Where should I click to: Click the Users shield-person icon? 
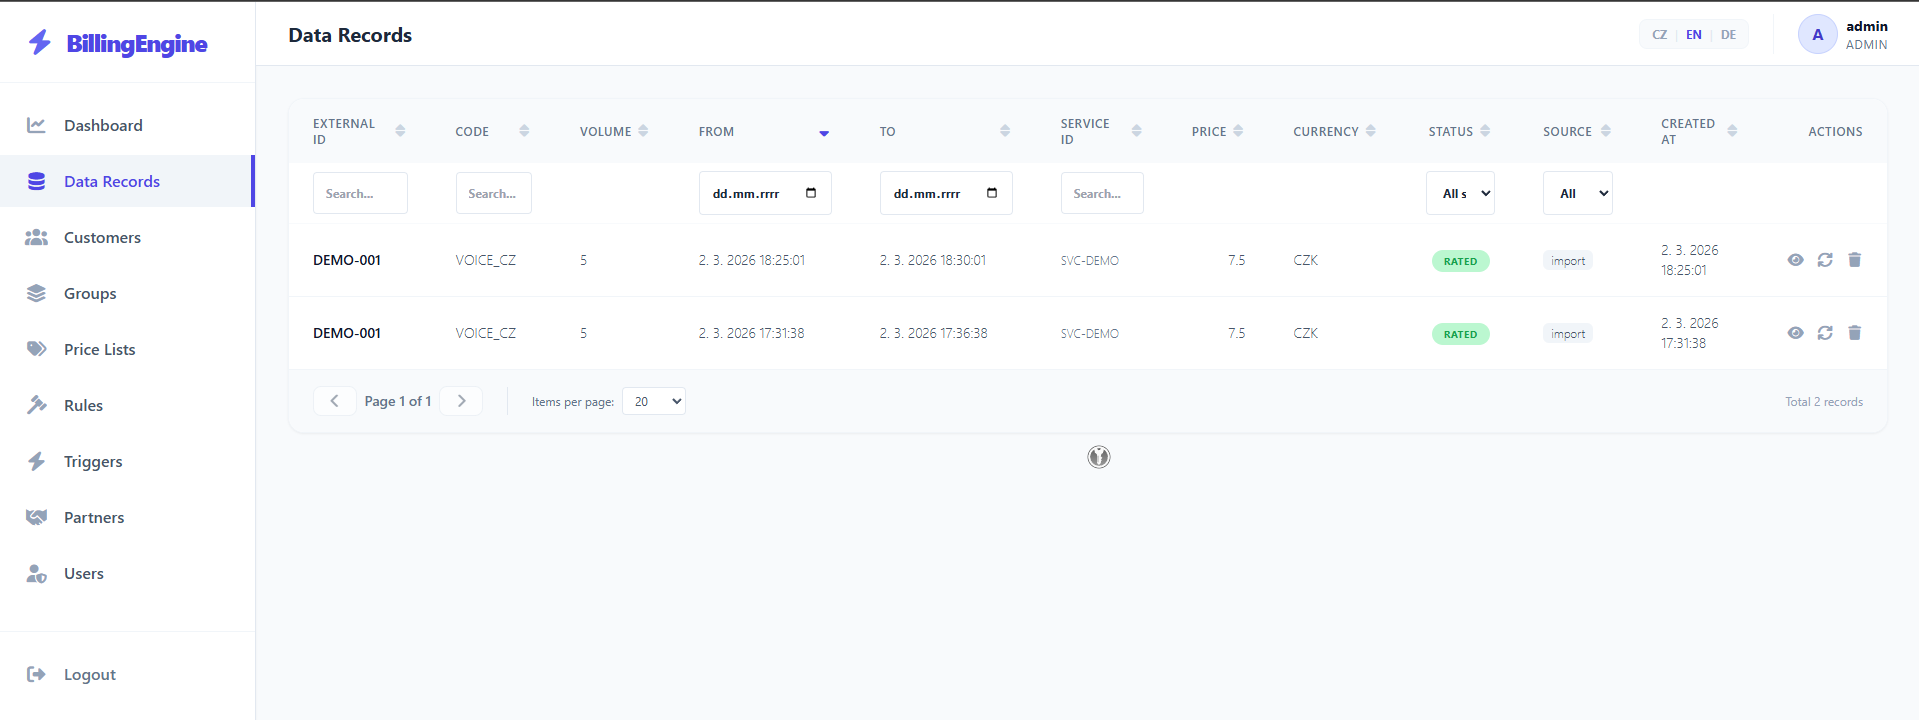pyautogui.click(x=36, y=573)
